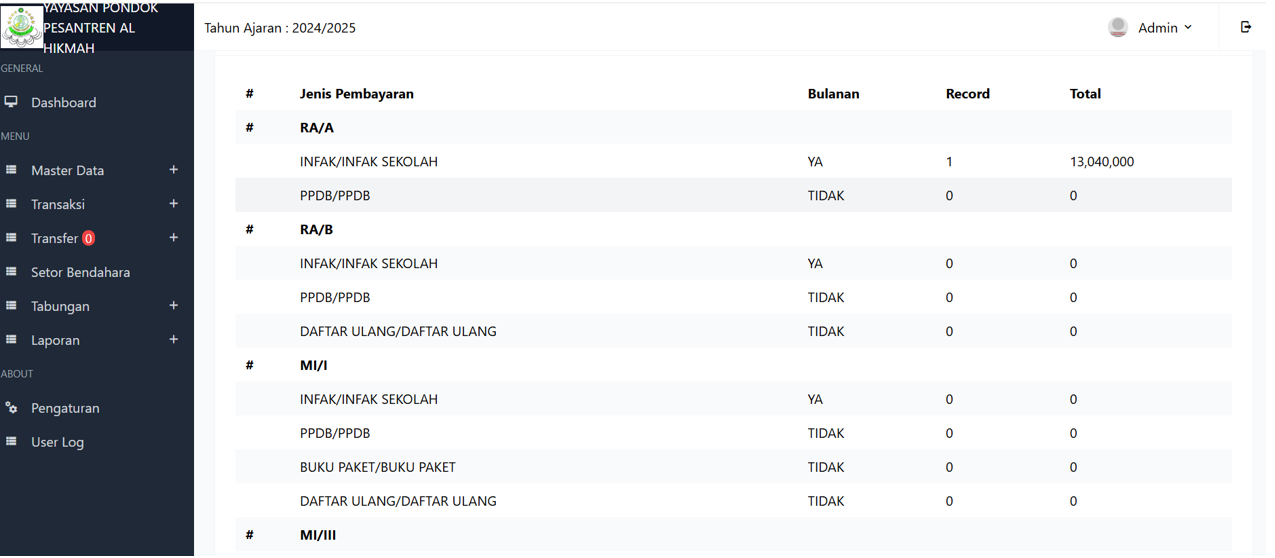Go to Setor Bendahara page
This screenshot has height=558, width=1275.
(x=80, y=272)
